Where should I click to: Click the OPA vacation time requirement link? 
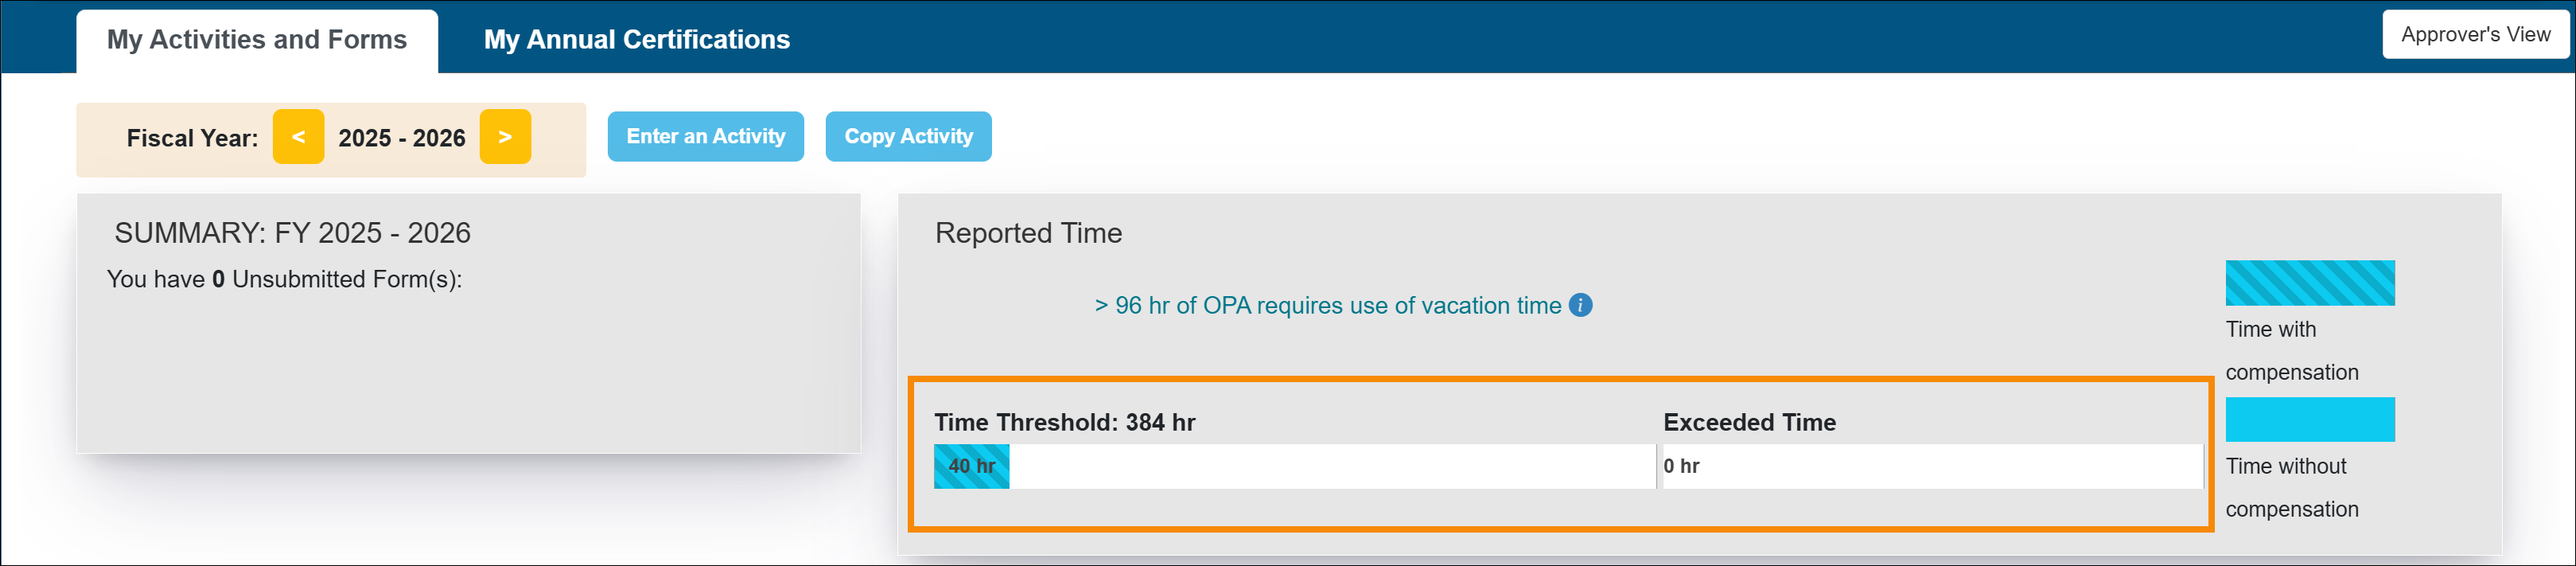pyautogui.click(x=1327, y=306)
